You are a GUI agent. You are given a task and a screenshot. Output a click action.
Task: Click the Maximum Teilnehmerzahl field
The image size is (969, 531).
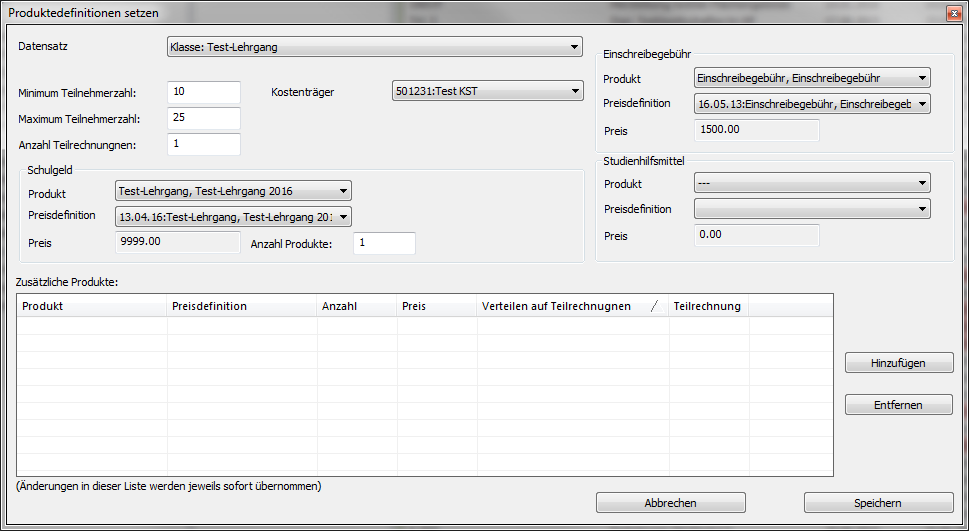[x=204, y=119]
